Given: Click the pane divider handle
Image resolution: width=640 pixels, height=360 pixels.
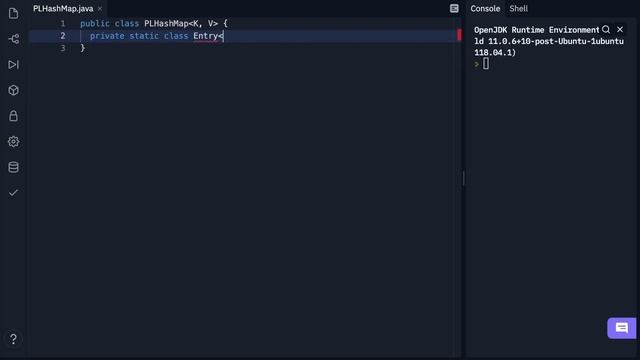Looking at the screenshot, I should pyautogui.click(x=464, y=178).
